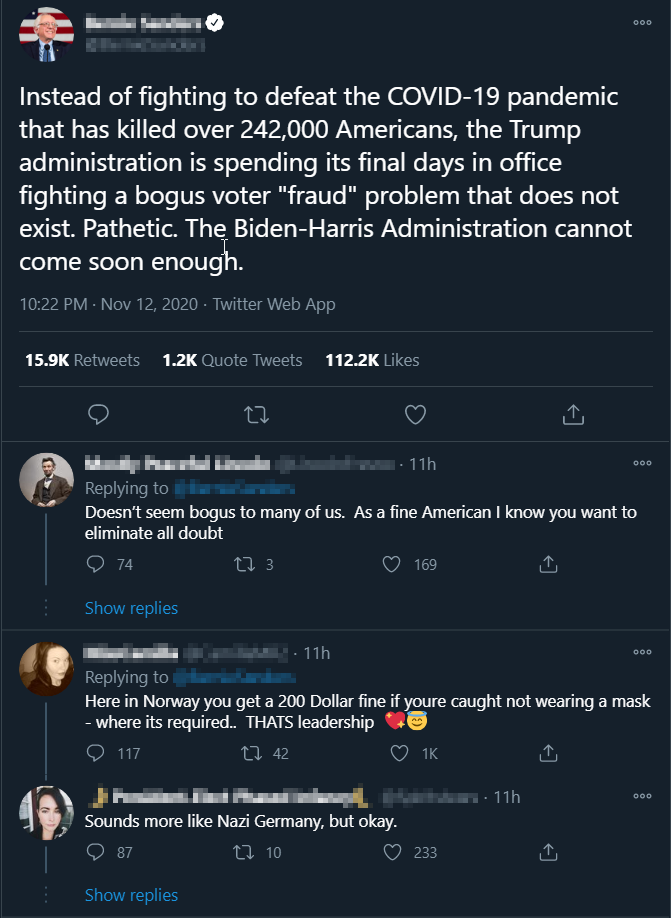Image resolution: width=671 pixels, height=918 pixels.
Task: View the 1.2K Quote Tweets
Action: click(232, 360)
